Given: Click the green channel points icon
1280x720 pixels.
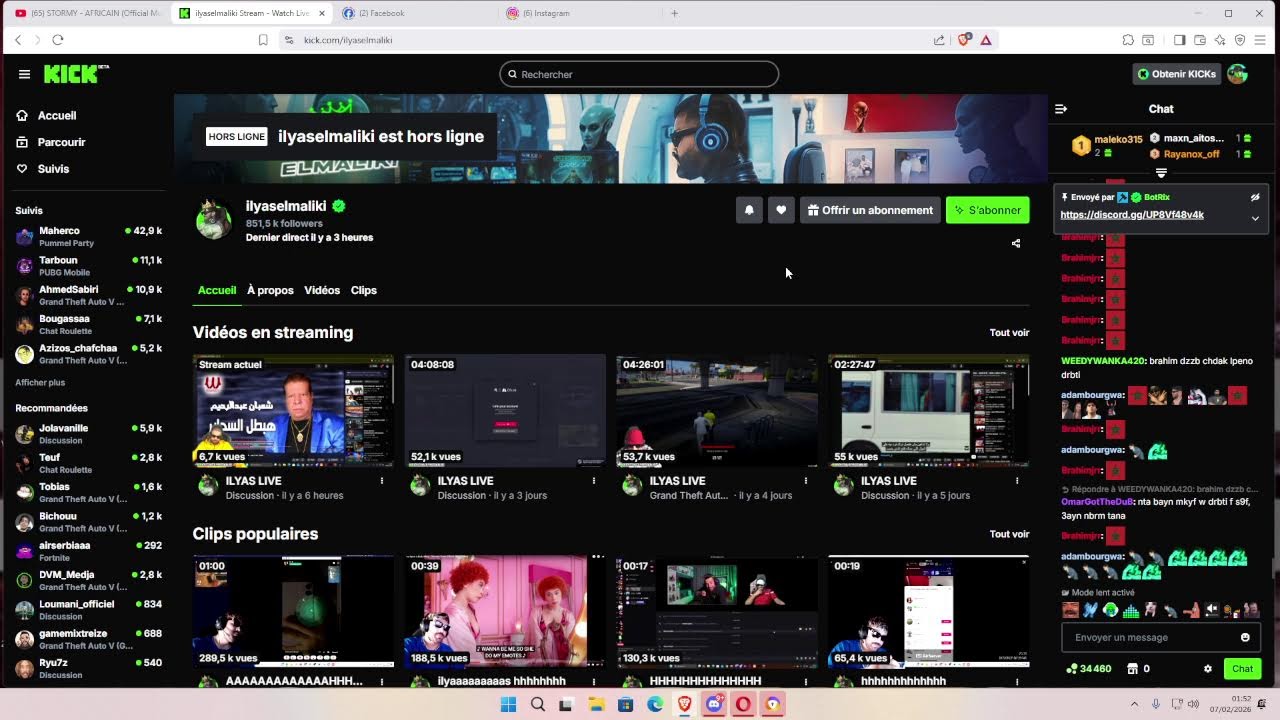Looking at the screenshot, I should tap(1072, 669).
